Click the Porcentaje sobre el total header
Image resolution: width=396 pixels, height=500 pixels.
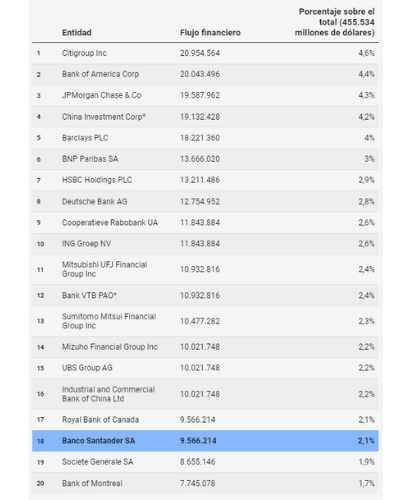coord(335,22)
